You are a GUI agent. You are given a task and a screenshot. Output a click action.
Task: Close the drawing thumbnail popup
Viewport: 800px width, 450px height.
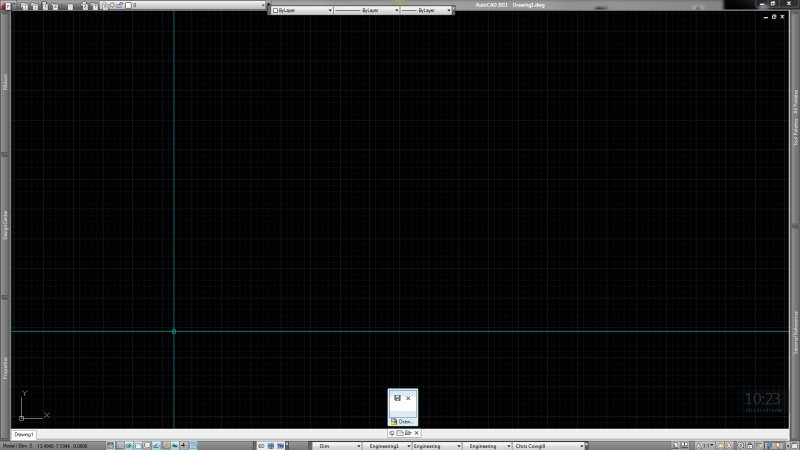tap(408, 398)
